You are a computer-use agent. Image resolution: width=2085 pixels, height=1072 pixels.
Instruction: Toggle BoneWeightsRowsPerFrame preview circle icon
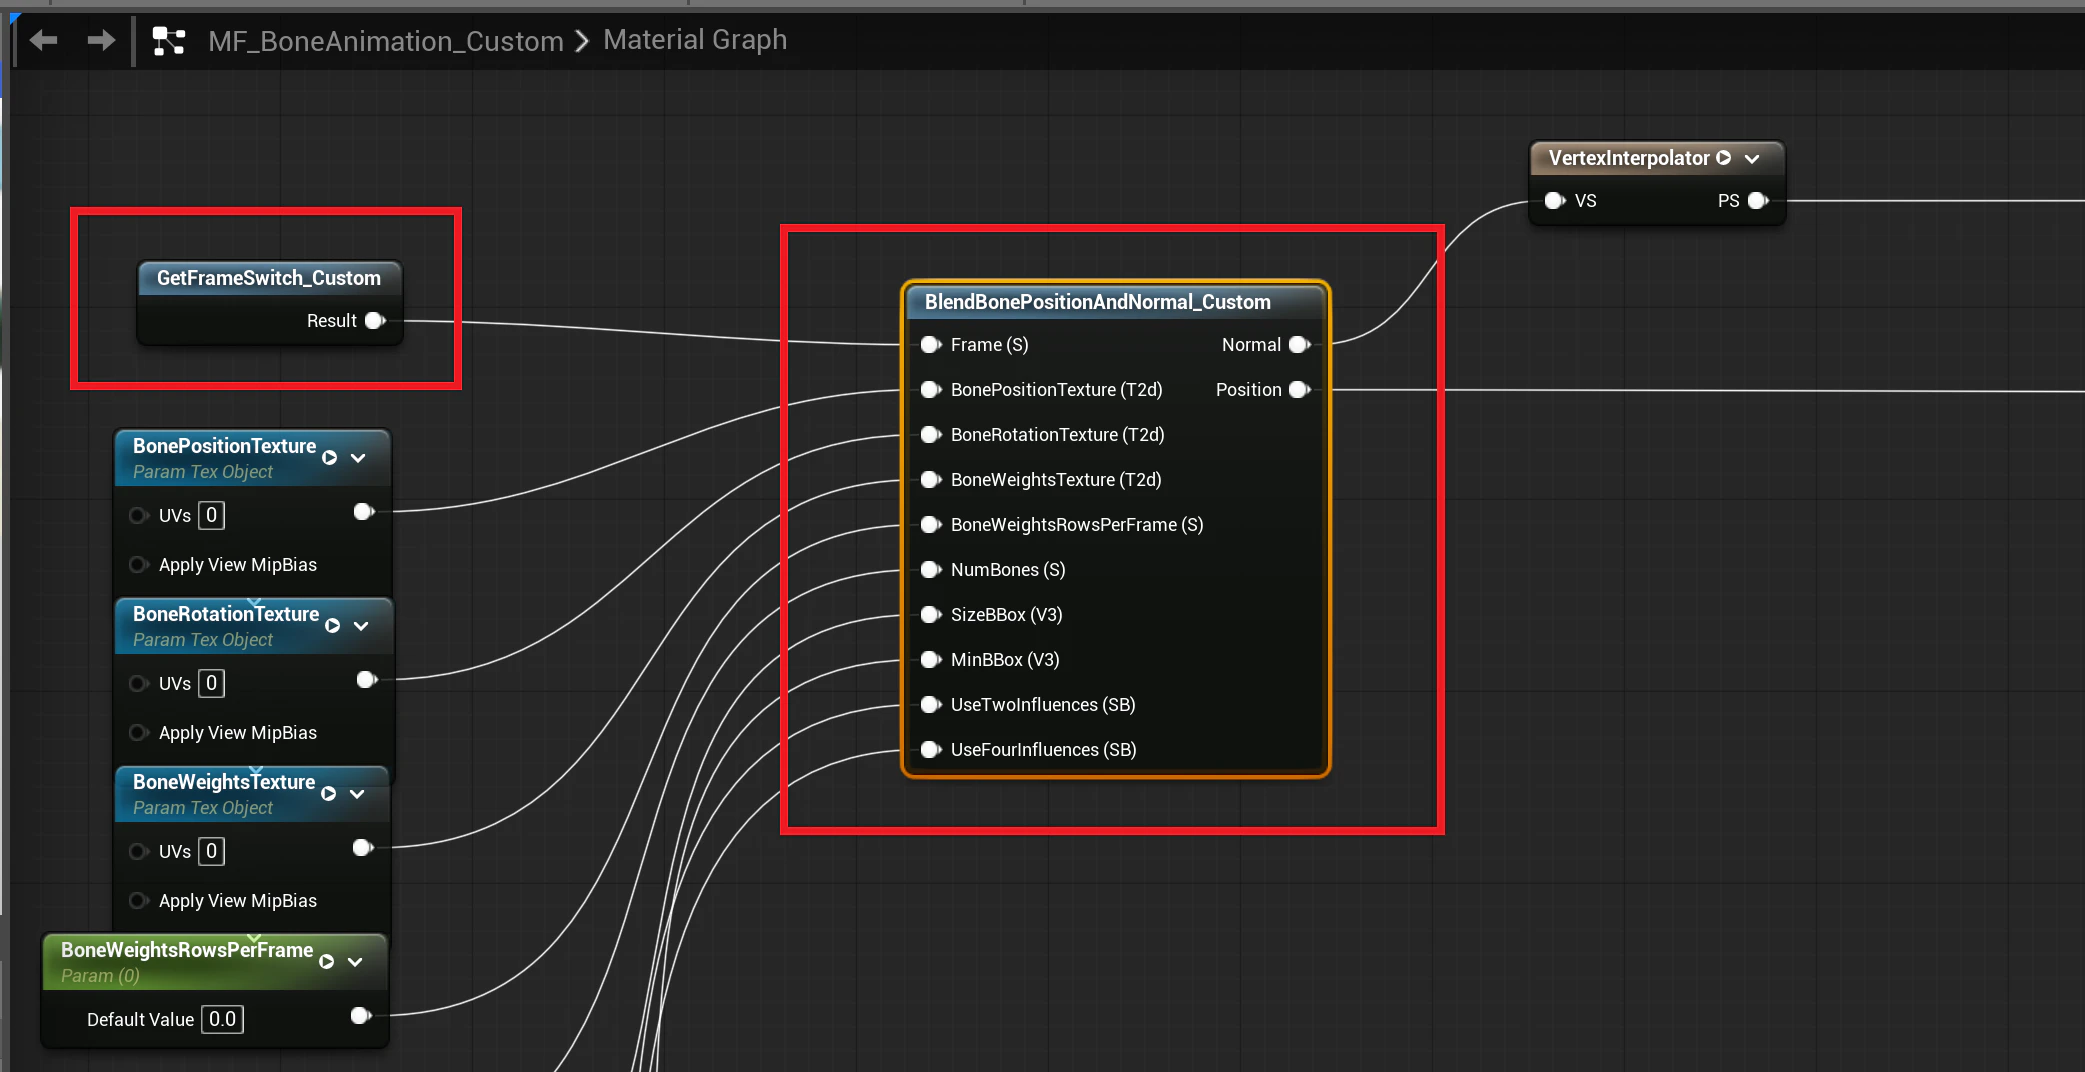(x=327, y=962)
